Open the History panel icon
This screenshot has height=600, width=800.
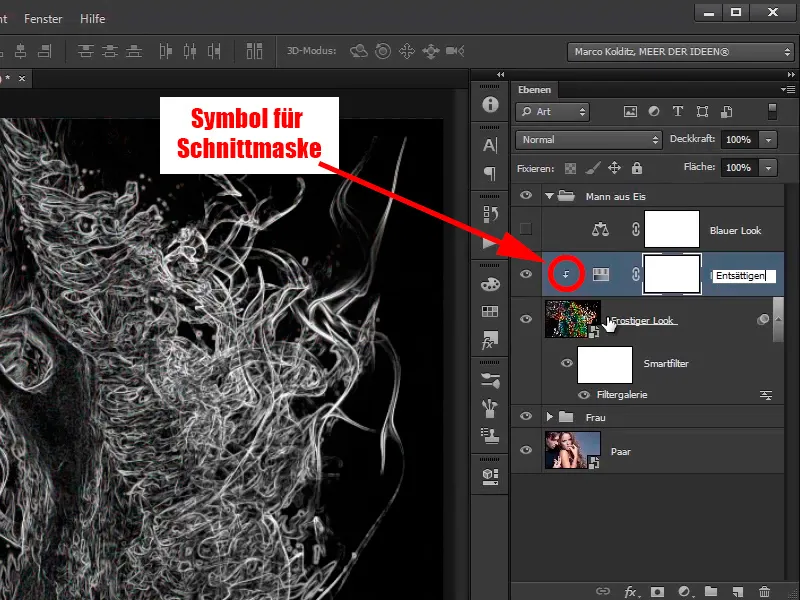[490, 215]
